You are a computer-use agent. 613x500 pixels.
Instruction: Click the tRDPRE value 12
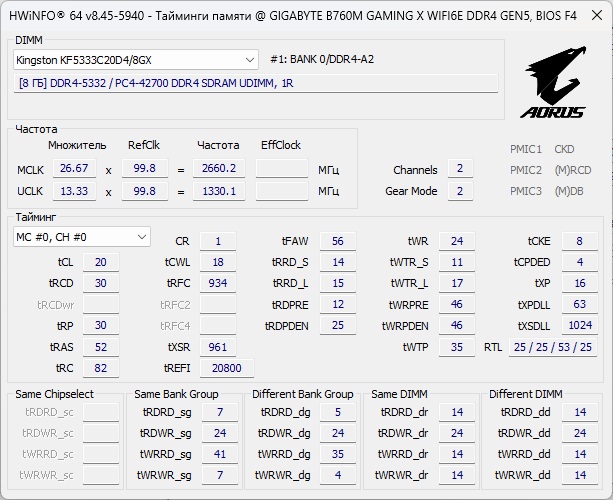point(338,305)
